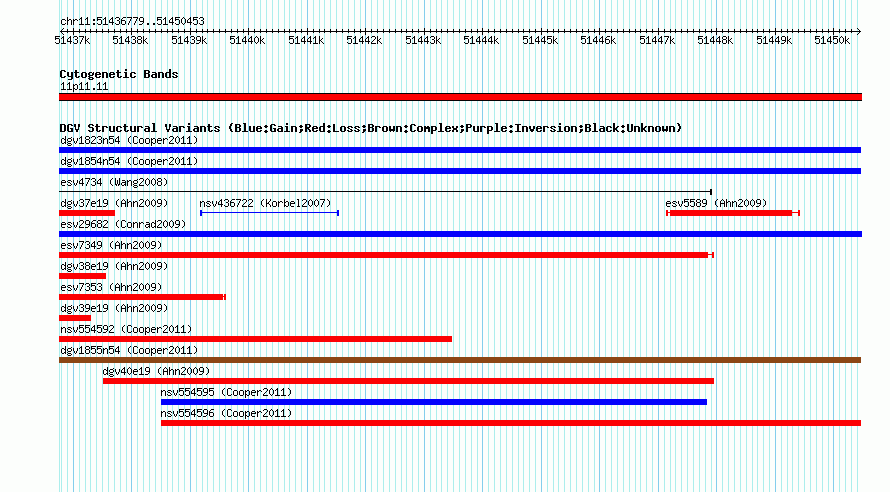Select the dgv38e19 short red bar
This screenshot has width=890, height=492.
(82, 276)
